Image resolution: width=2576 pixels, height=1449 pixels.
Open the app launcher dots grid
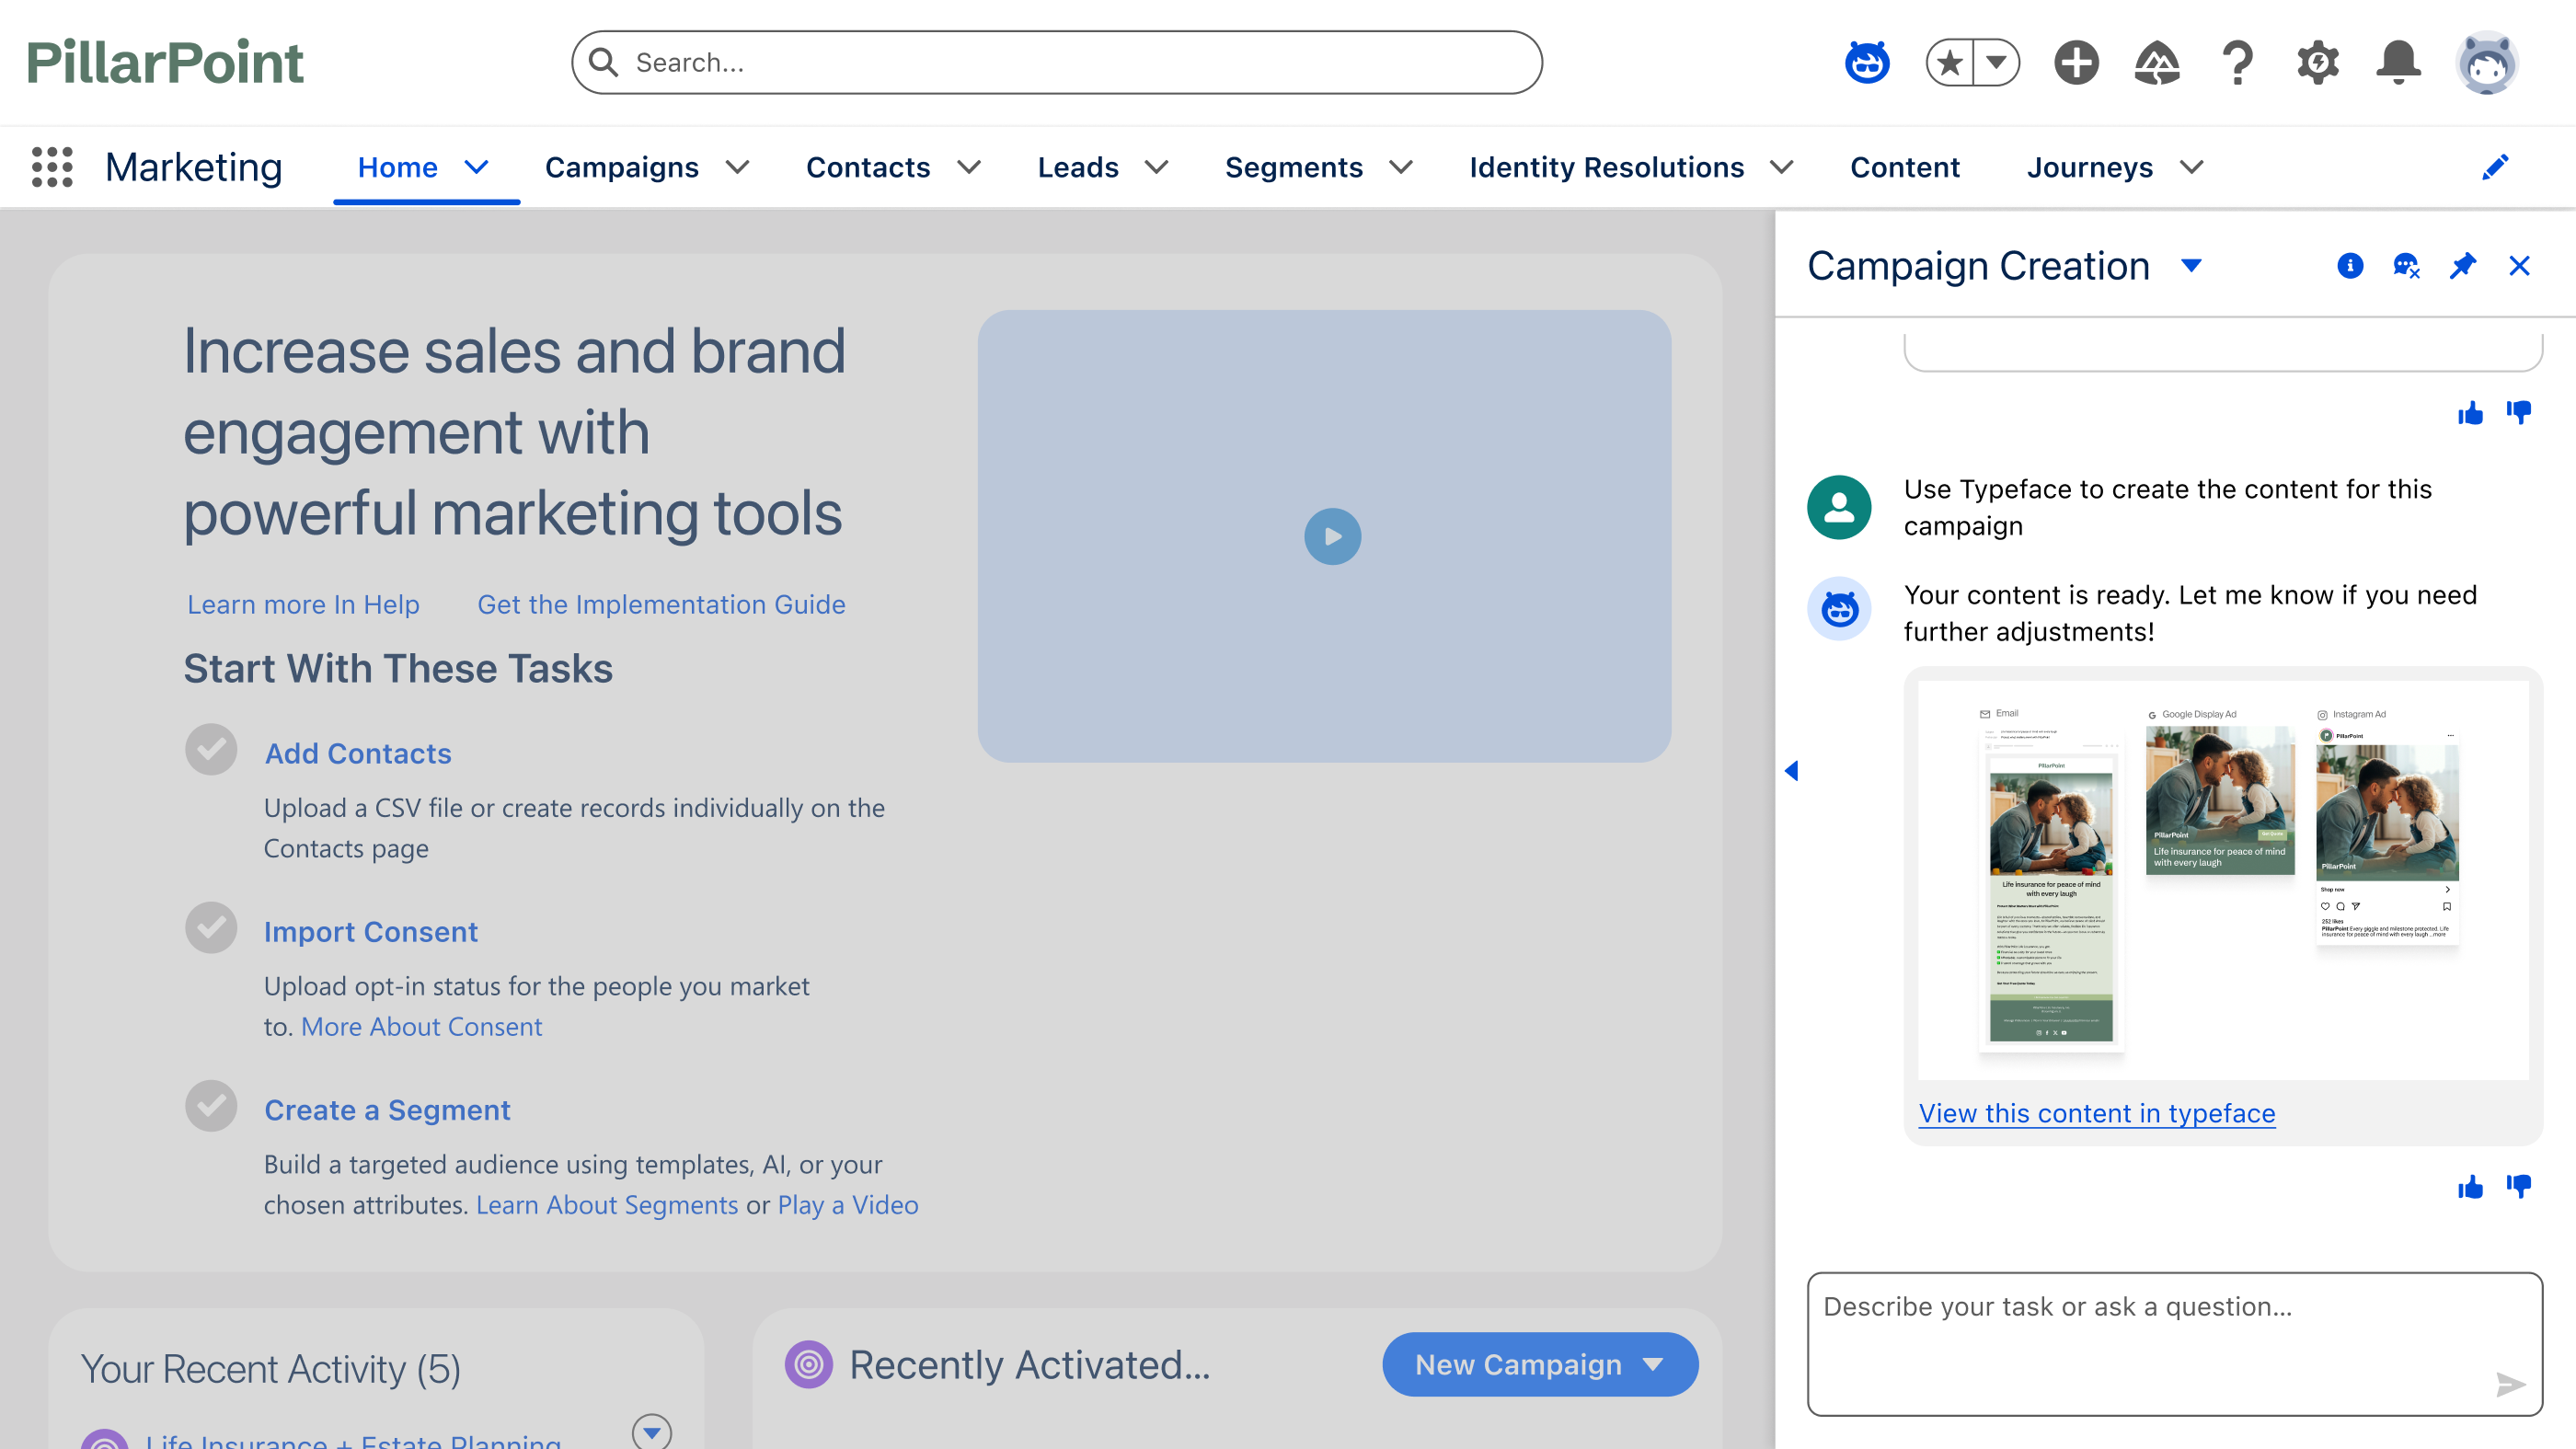tap(52, 167)
